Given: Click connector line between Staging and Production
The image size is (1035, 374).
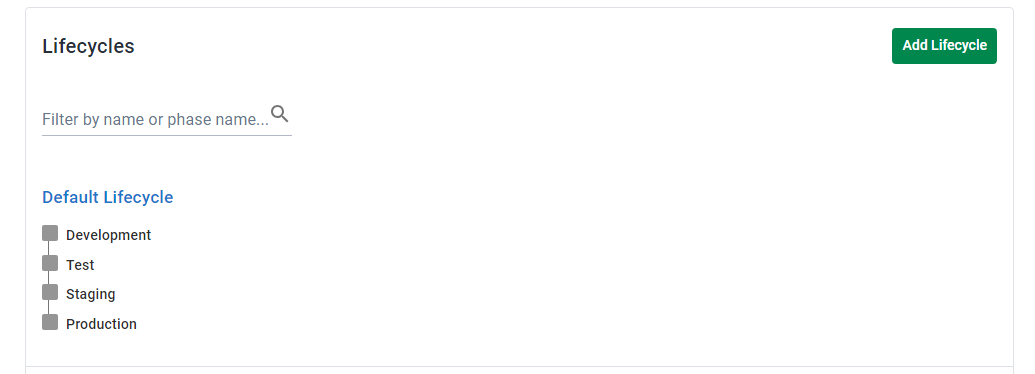Looking at the screenshot, I should (x=49, y=307).
